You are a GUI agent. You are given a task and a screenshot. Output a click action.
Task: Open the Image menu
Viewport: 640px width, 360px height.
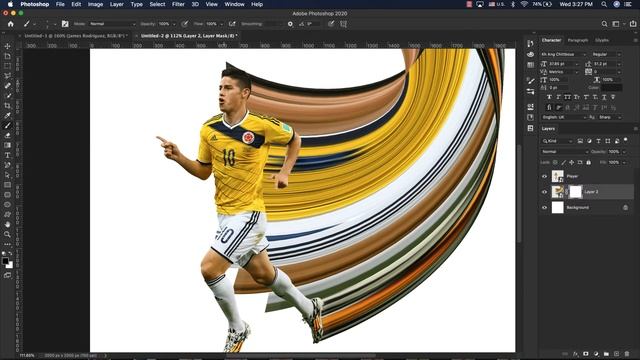95,4
